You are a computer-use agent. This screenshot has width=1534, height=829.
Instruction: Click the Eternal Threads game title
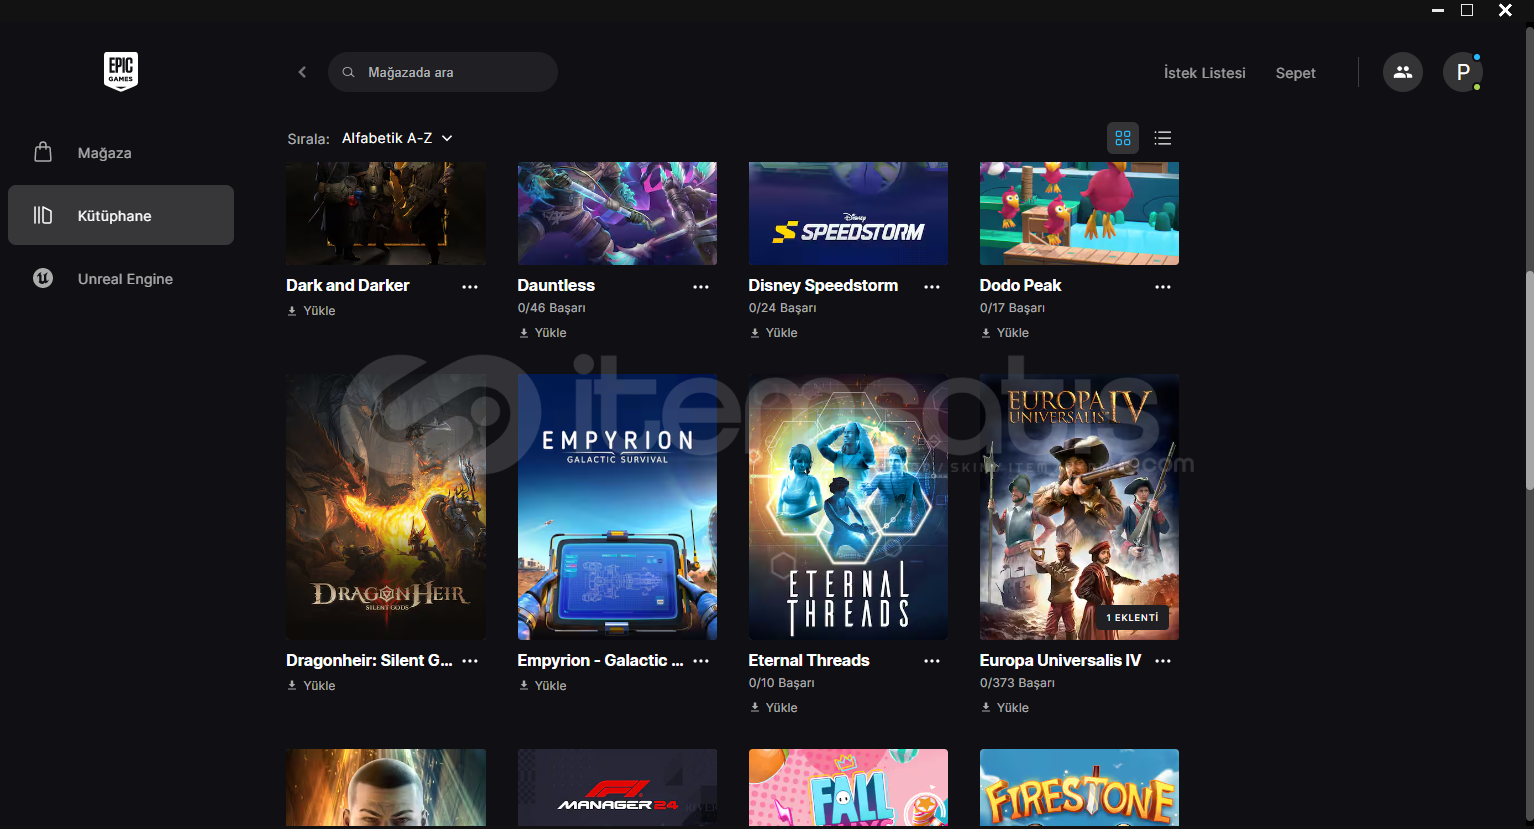pyautogui.click(x=809, y=660)
